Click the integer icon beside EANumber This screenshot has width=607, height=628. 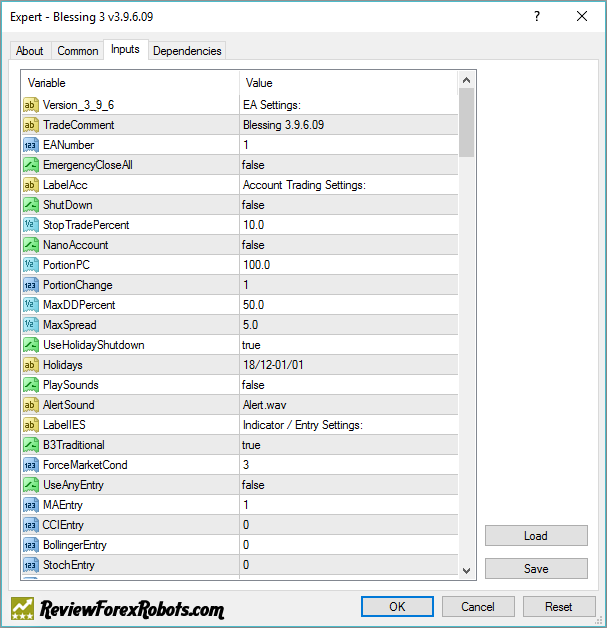[31, 145]
